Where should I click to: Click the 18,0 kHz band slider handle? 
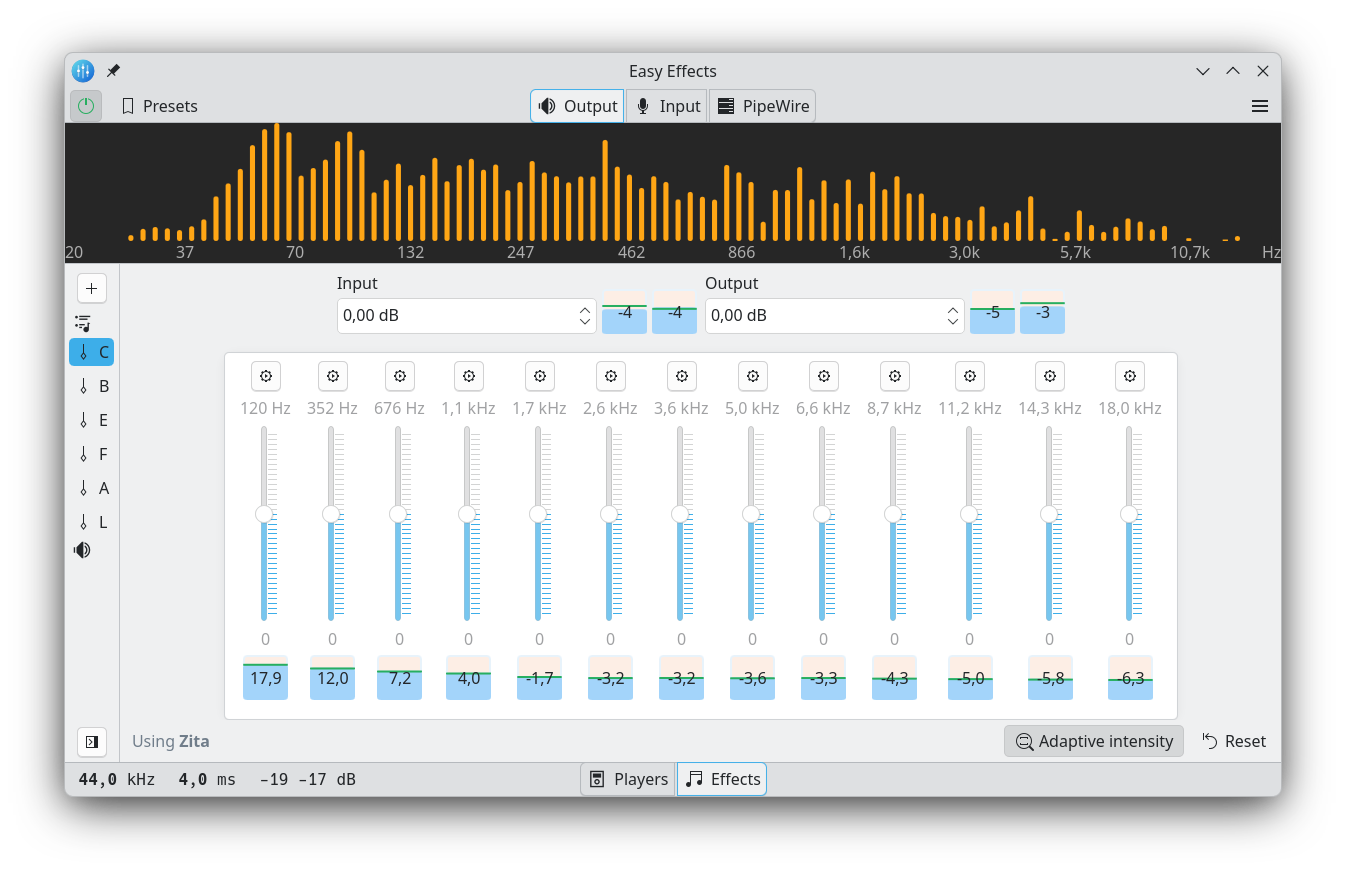[1129, 514]
